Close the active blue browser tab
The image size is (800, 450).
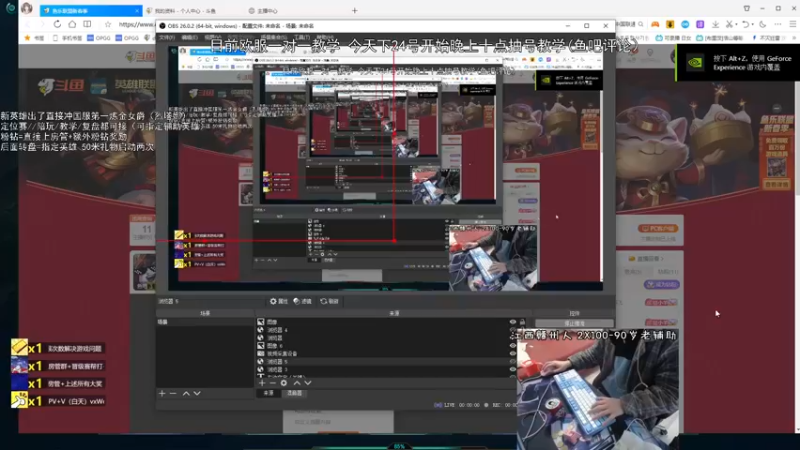[137, 10]
